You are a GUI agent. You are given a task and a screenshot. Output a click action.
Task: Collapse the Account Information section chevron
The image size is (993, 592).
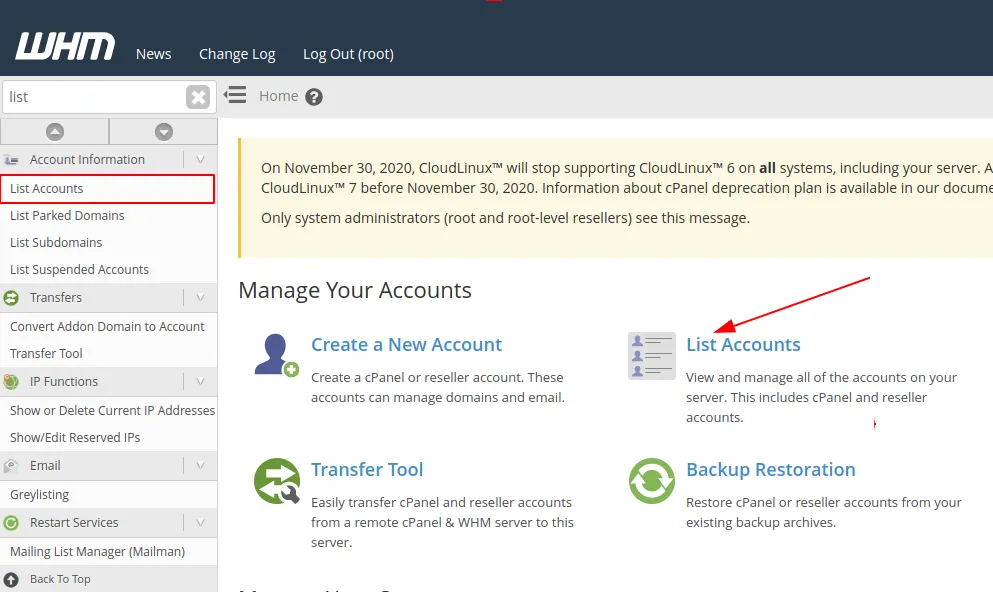pyautogui.click(x=200, y=160)
